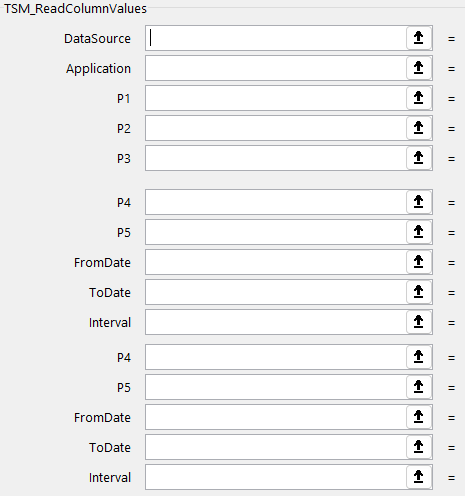Place the cursor in the P1 field
This screenshot has width=465, height=496.
276,98
